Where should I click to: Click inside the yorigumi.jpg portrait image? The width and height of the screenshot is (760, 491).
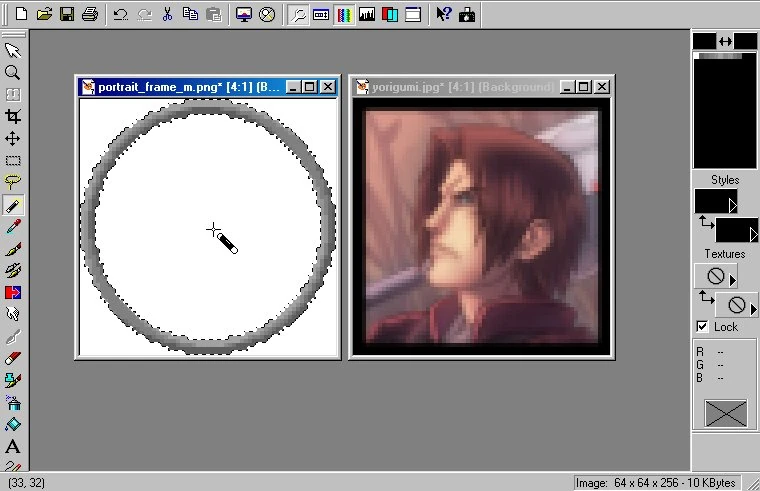(481, 226)
